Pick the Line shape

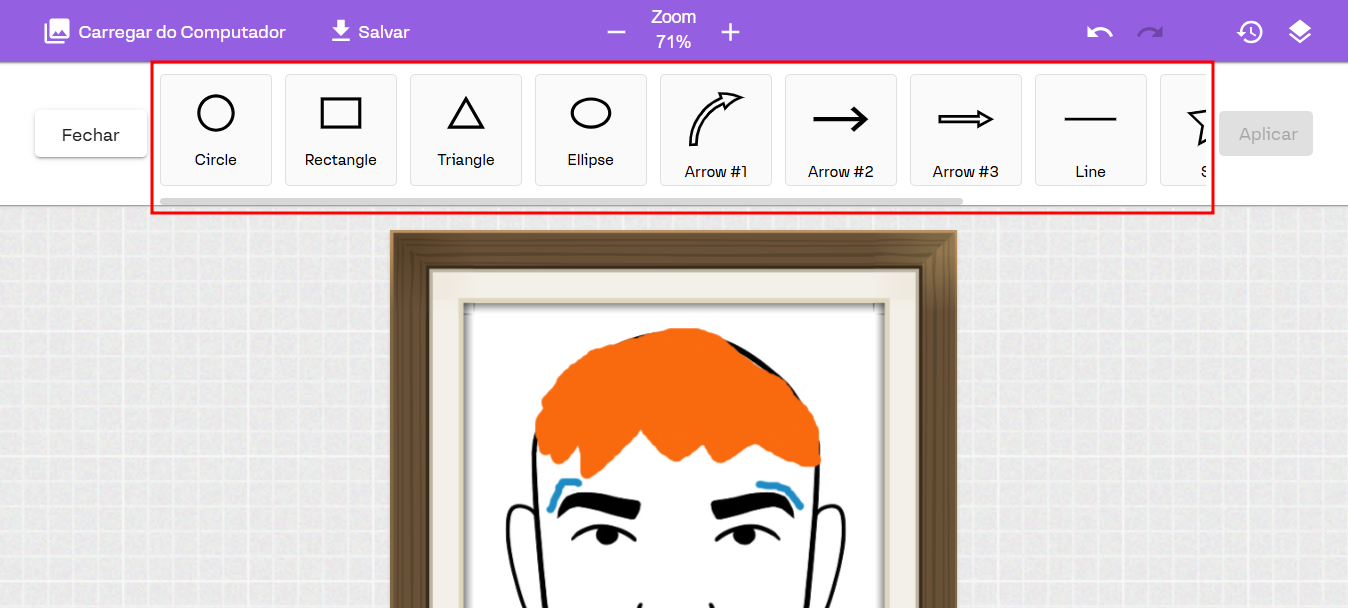click(x=1090, y=130)
